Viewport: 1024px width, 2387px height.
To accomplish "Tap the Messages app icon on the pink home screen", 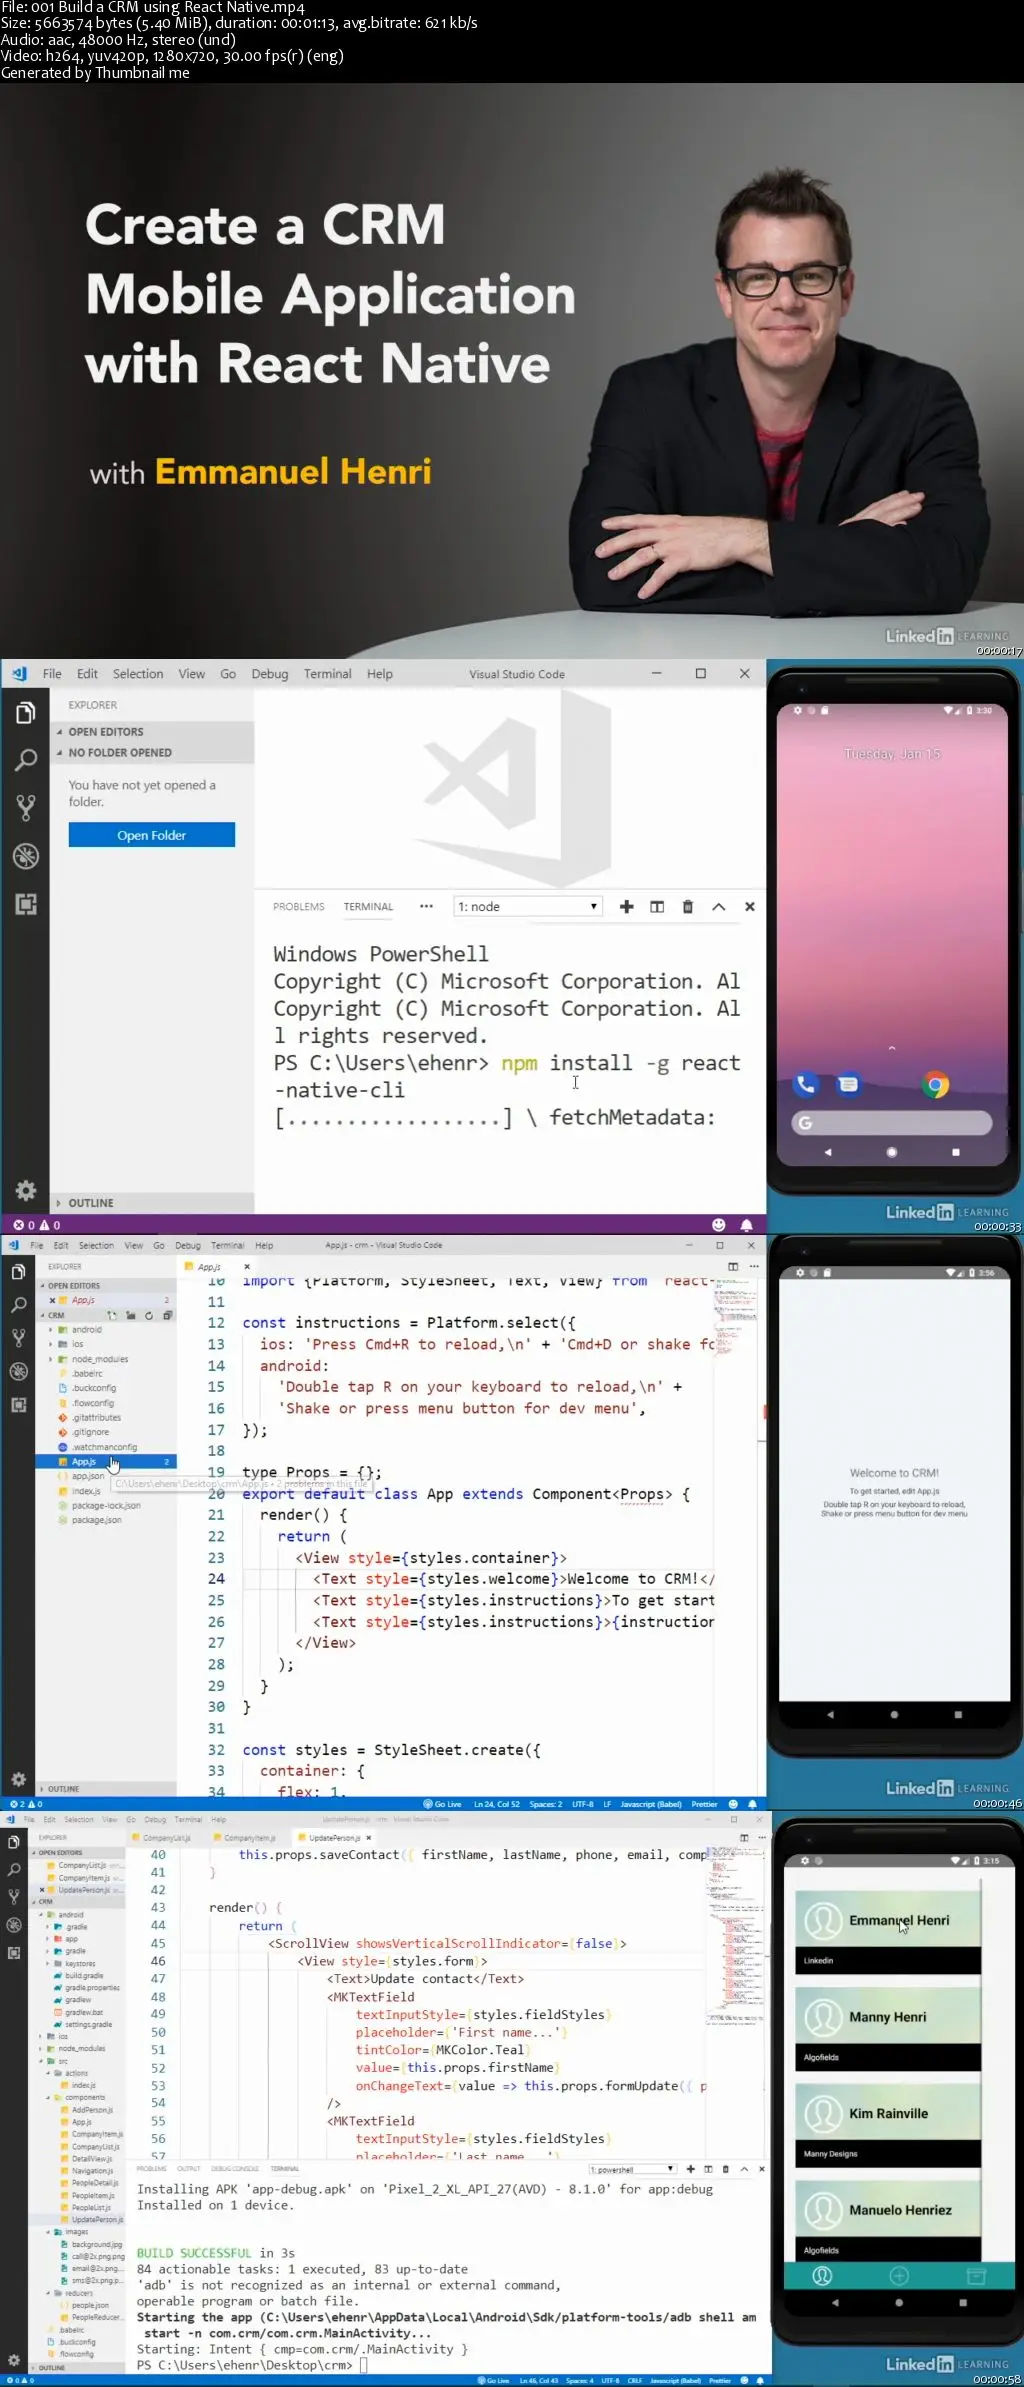I will pos(848,1084).
